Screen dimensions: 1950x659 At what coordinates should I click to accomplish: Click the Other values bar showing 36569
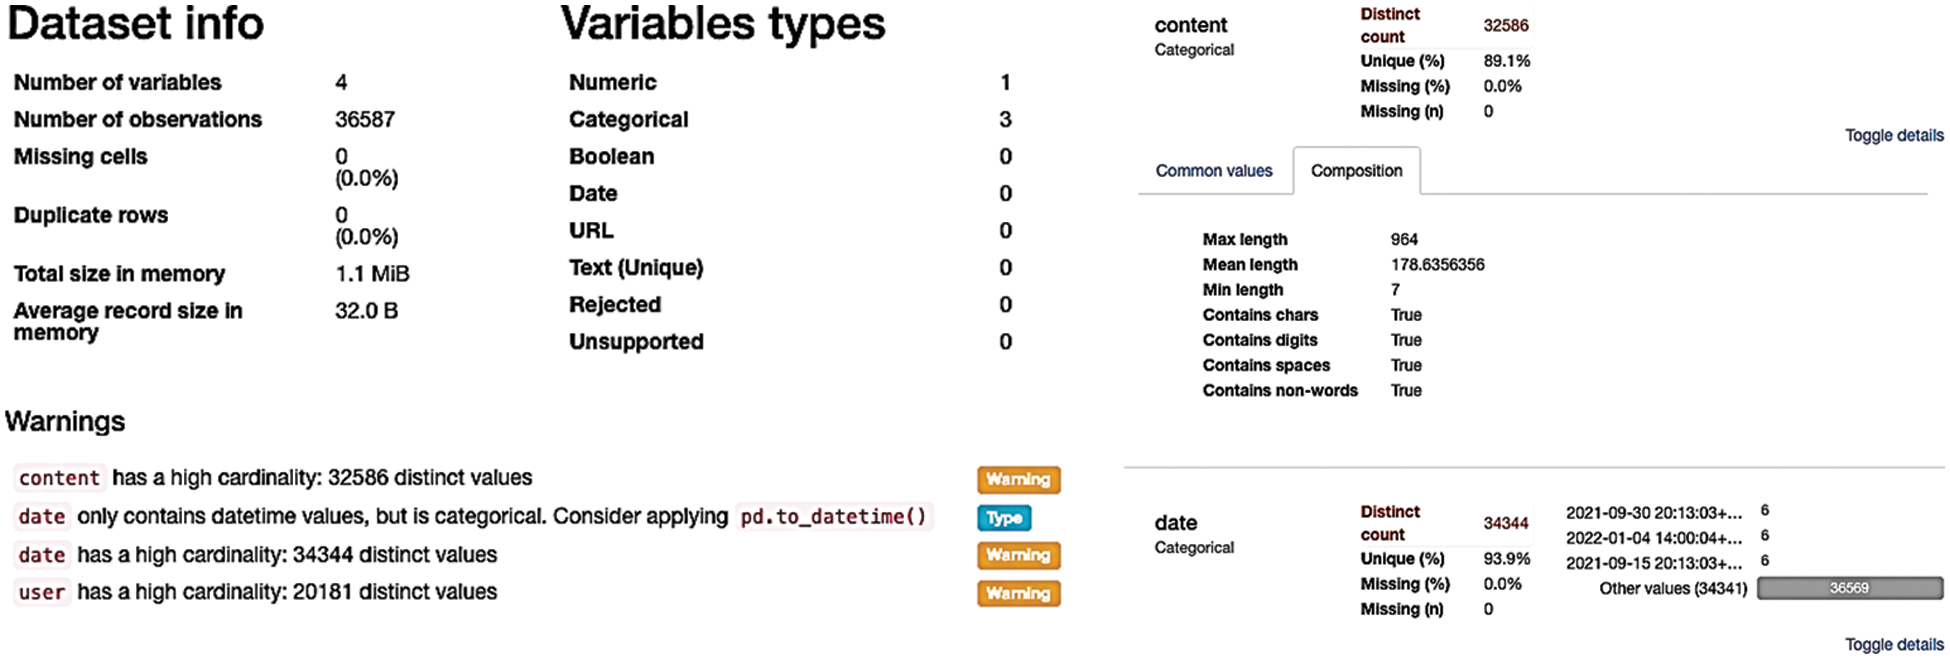[1849, 588]
